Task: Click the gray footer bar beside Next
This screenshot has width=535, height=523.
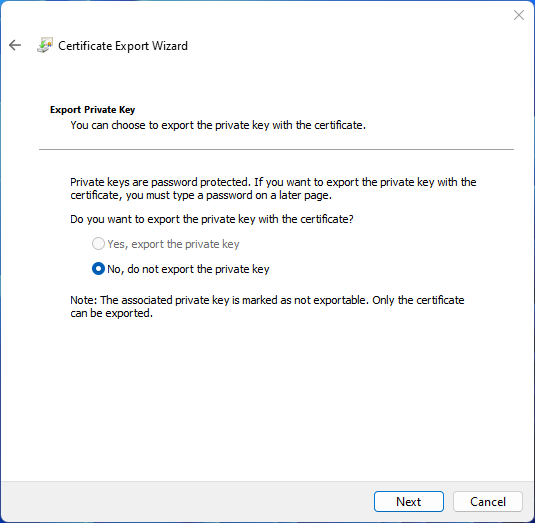Action: coord(188,502)
